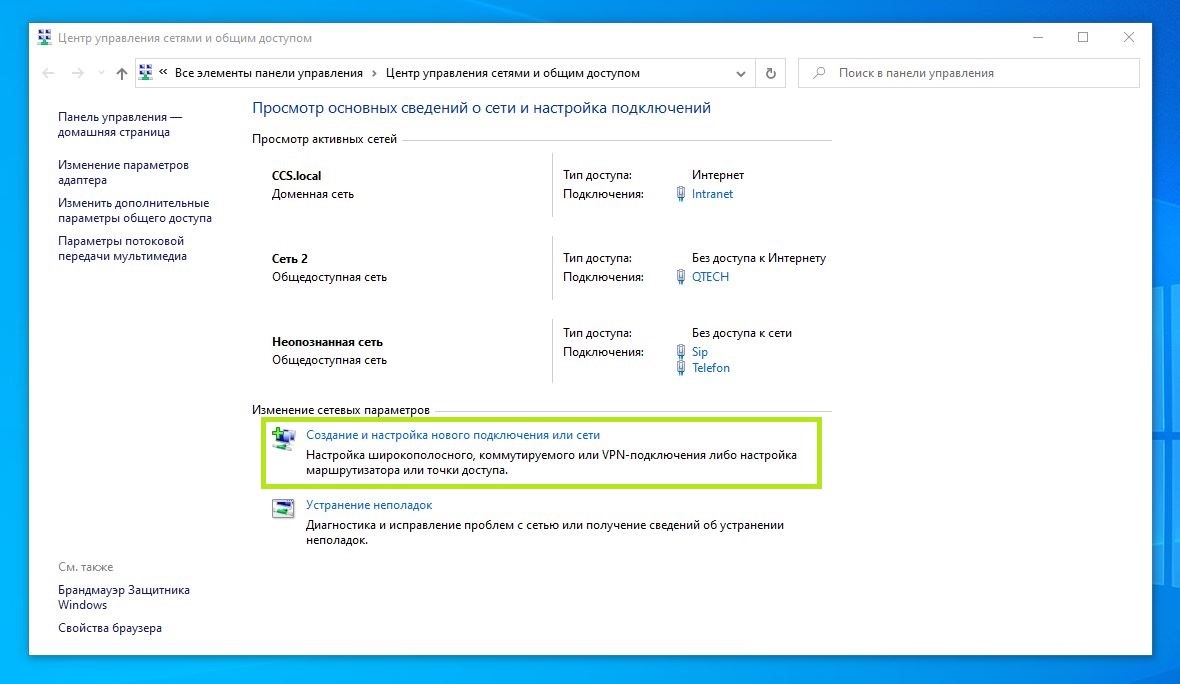The image size is (1180, 684).
Task: Click the adapter icon next to QTECH
Action: [x=680, y=277]
